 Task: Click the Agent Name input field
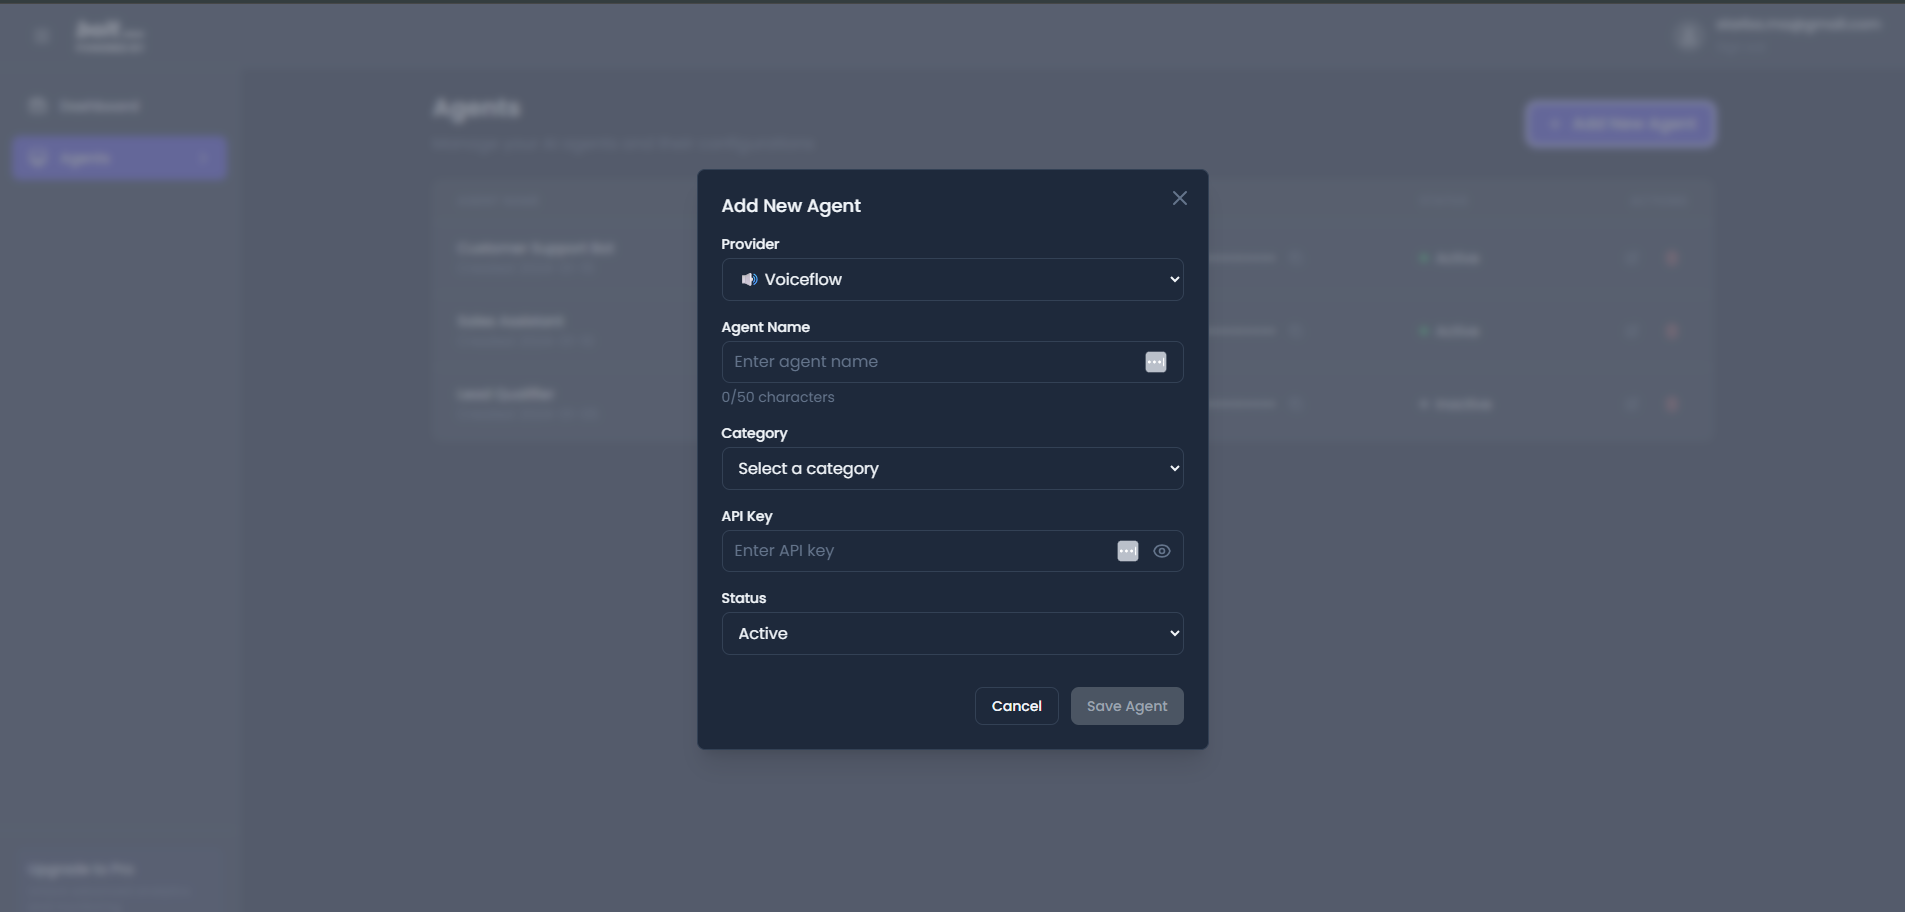click(952, 362)
